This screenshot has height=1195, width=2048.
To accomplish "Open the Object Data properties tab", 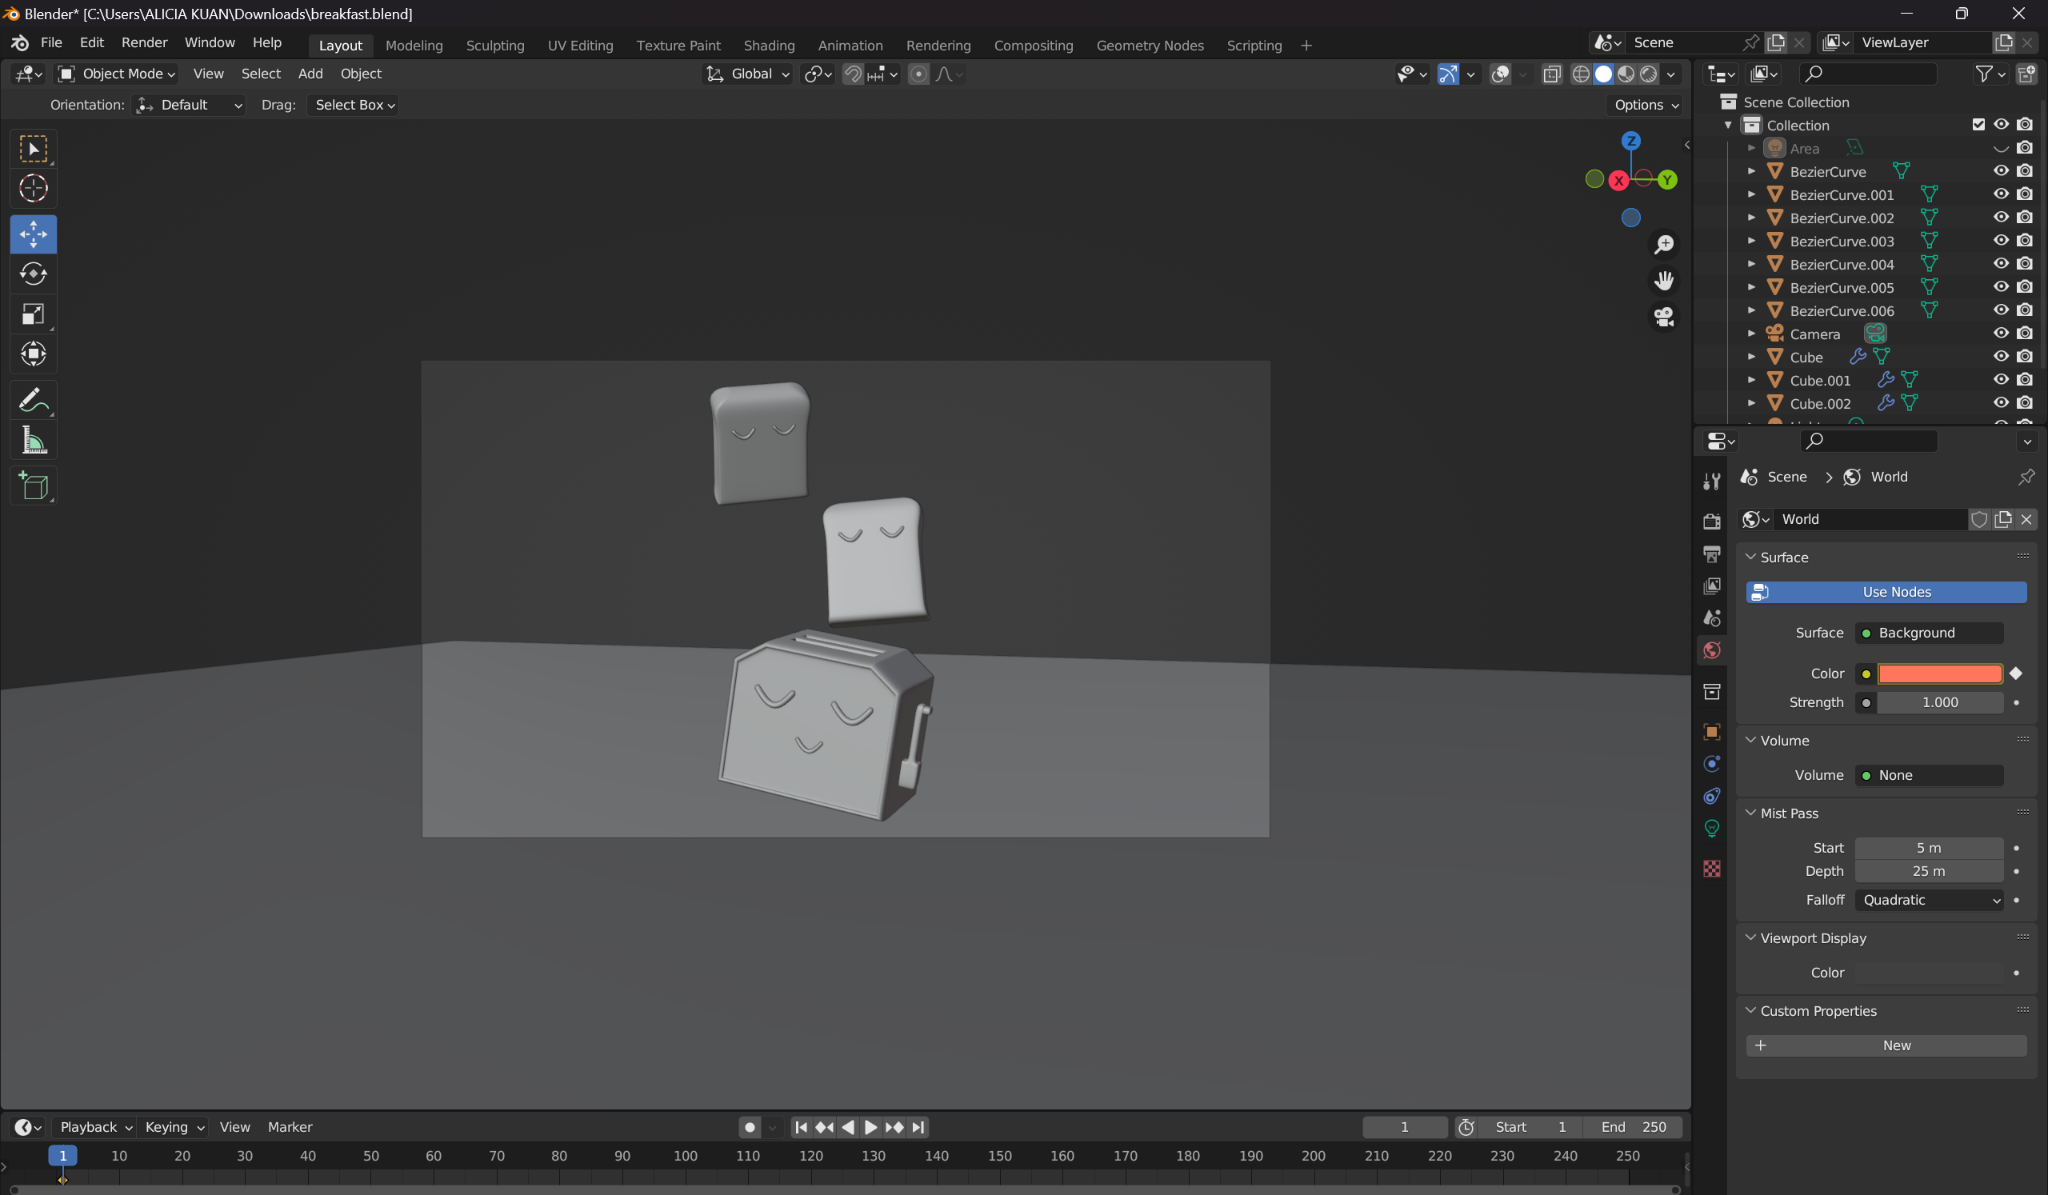I will coord(1712,829).
